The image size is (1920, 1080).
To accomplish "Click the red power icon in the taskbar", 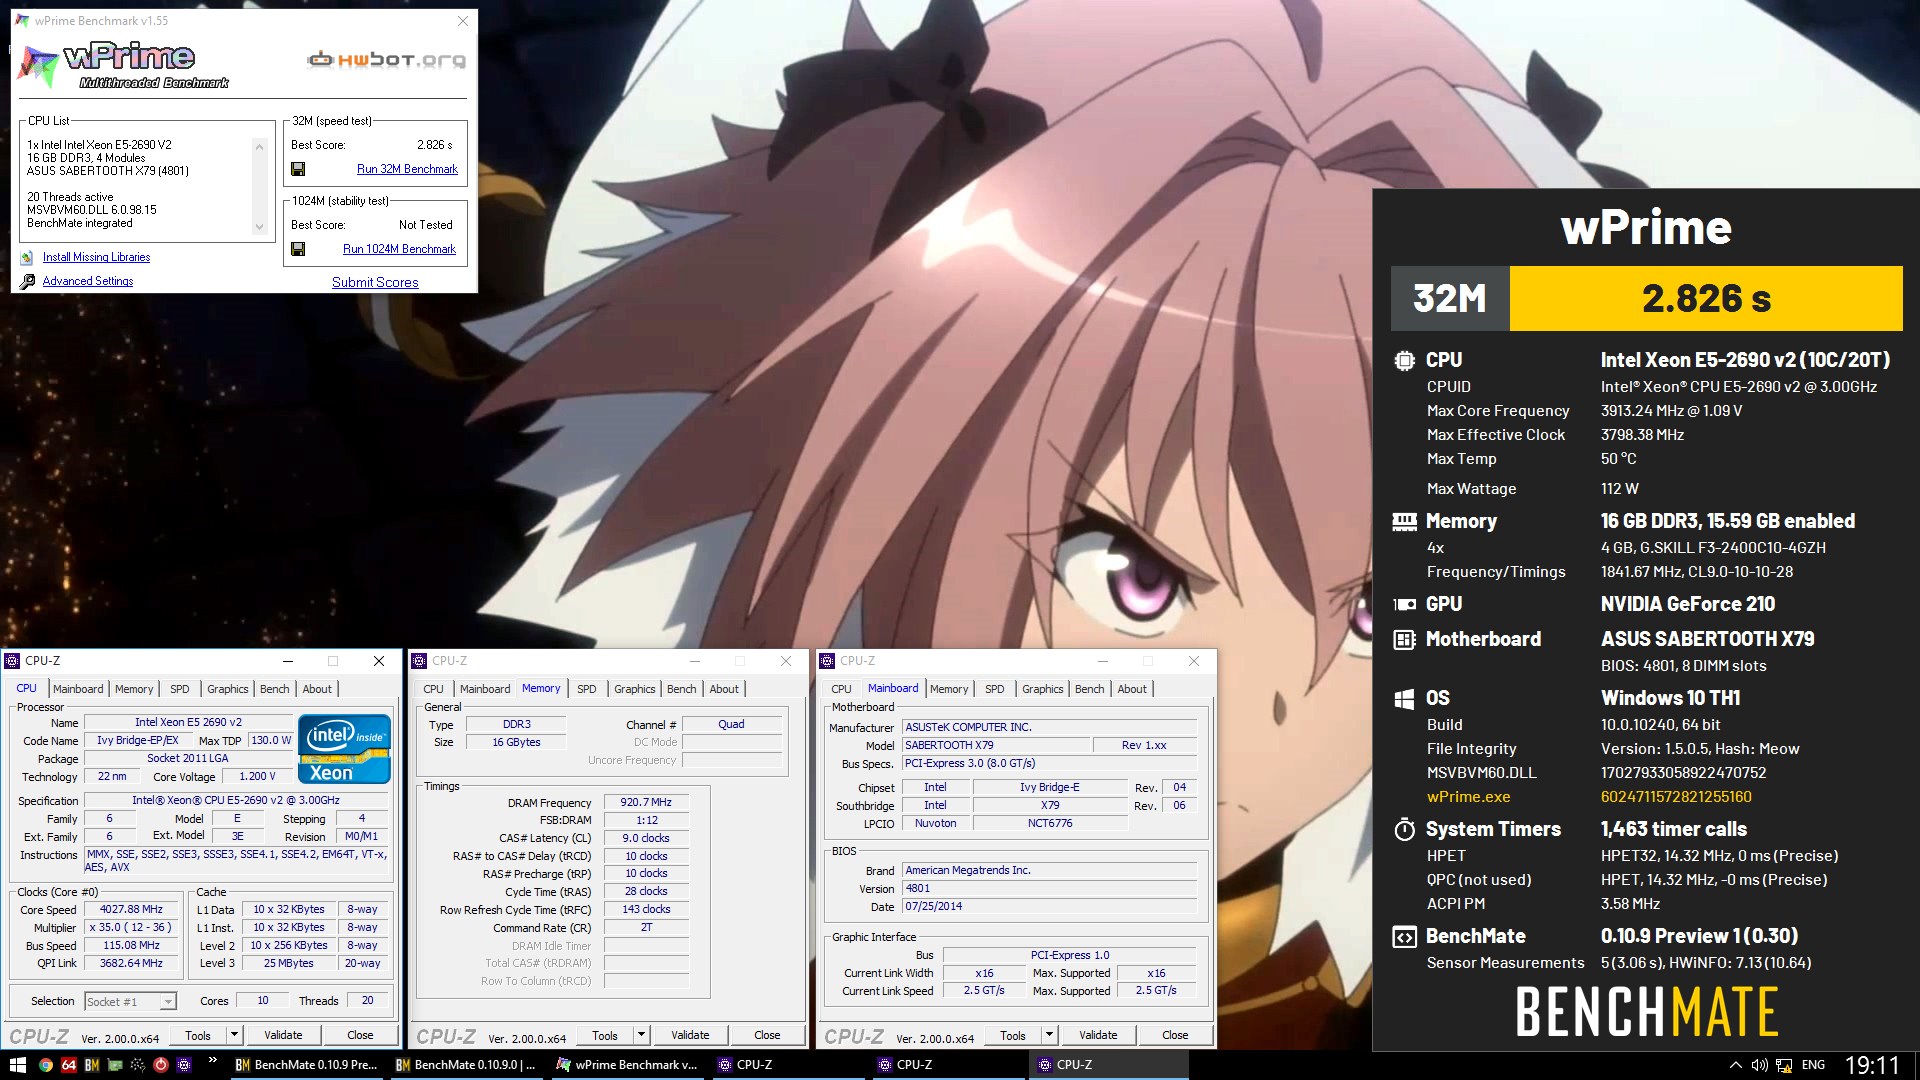I will 161,1065.
